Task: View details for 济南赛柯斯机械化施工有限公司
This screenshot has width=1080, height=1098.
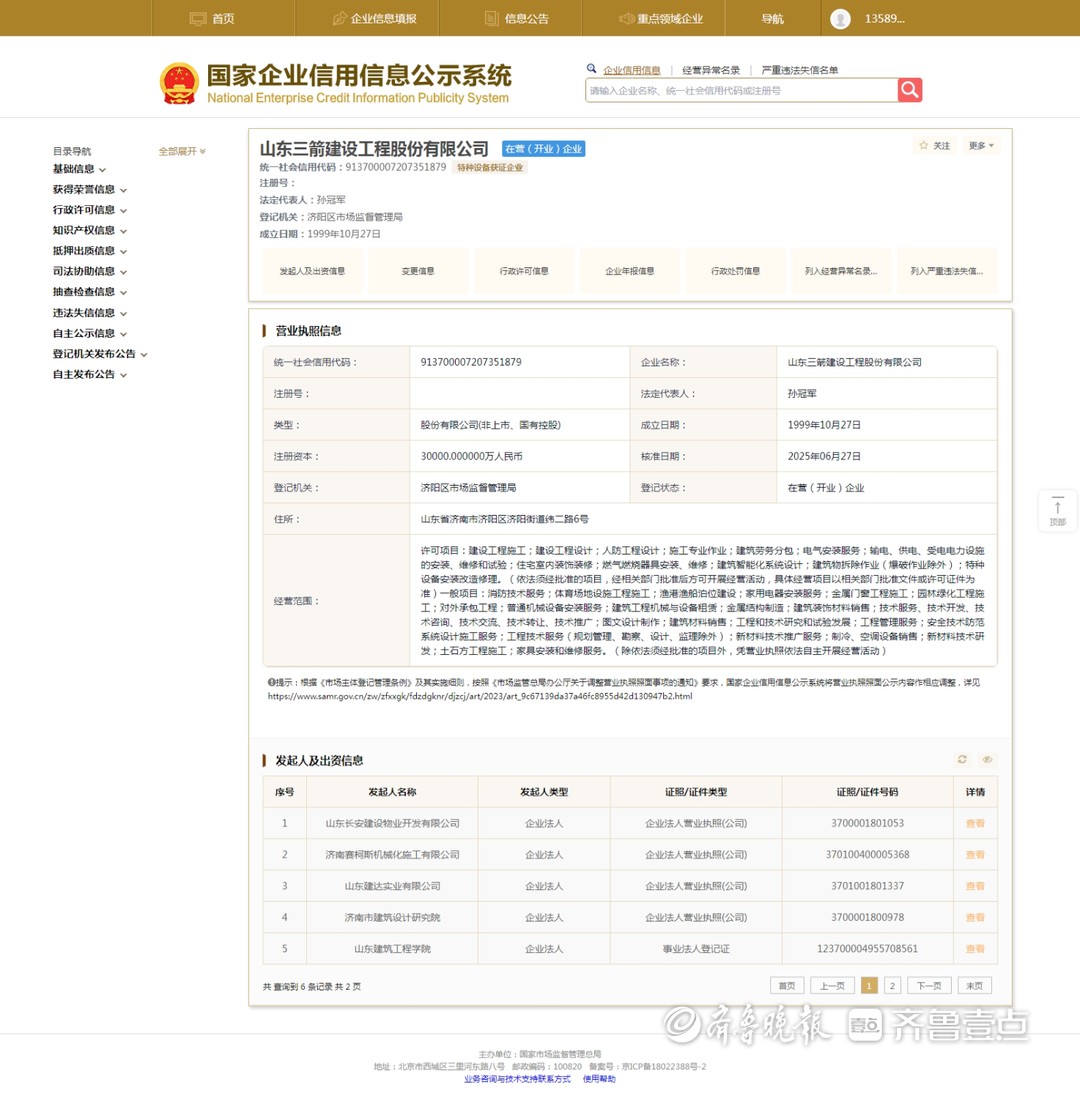Action: (x=975, y=854)
